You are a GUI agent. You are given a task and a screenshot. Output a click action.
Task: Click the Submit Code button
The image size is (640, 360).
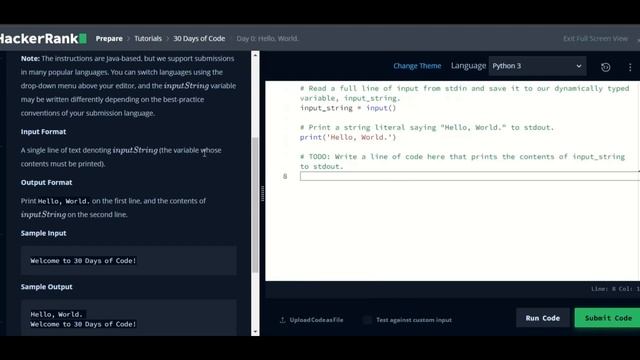pyautogui.click(x=607, y=318)
